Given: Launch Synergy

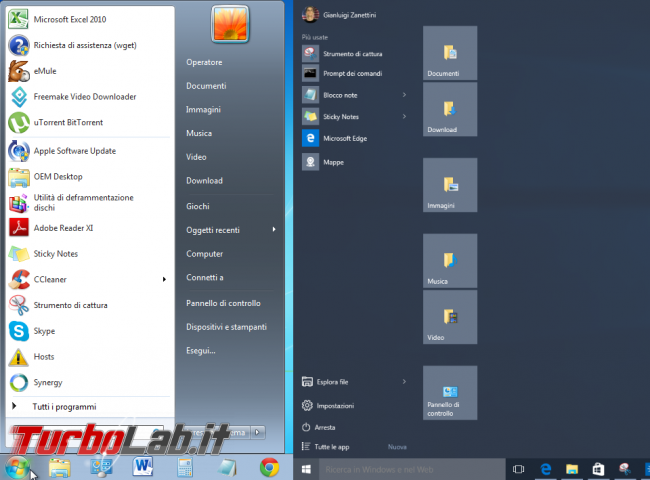Looking at the screenshot, I should (89, 382).
